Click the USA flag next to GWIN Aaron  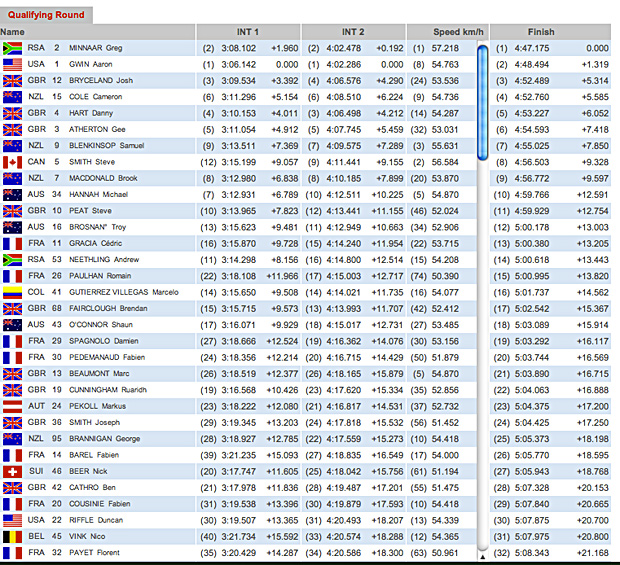(14, 64)
